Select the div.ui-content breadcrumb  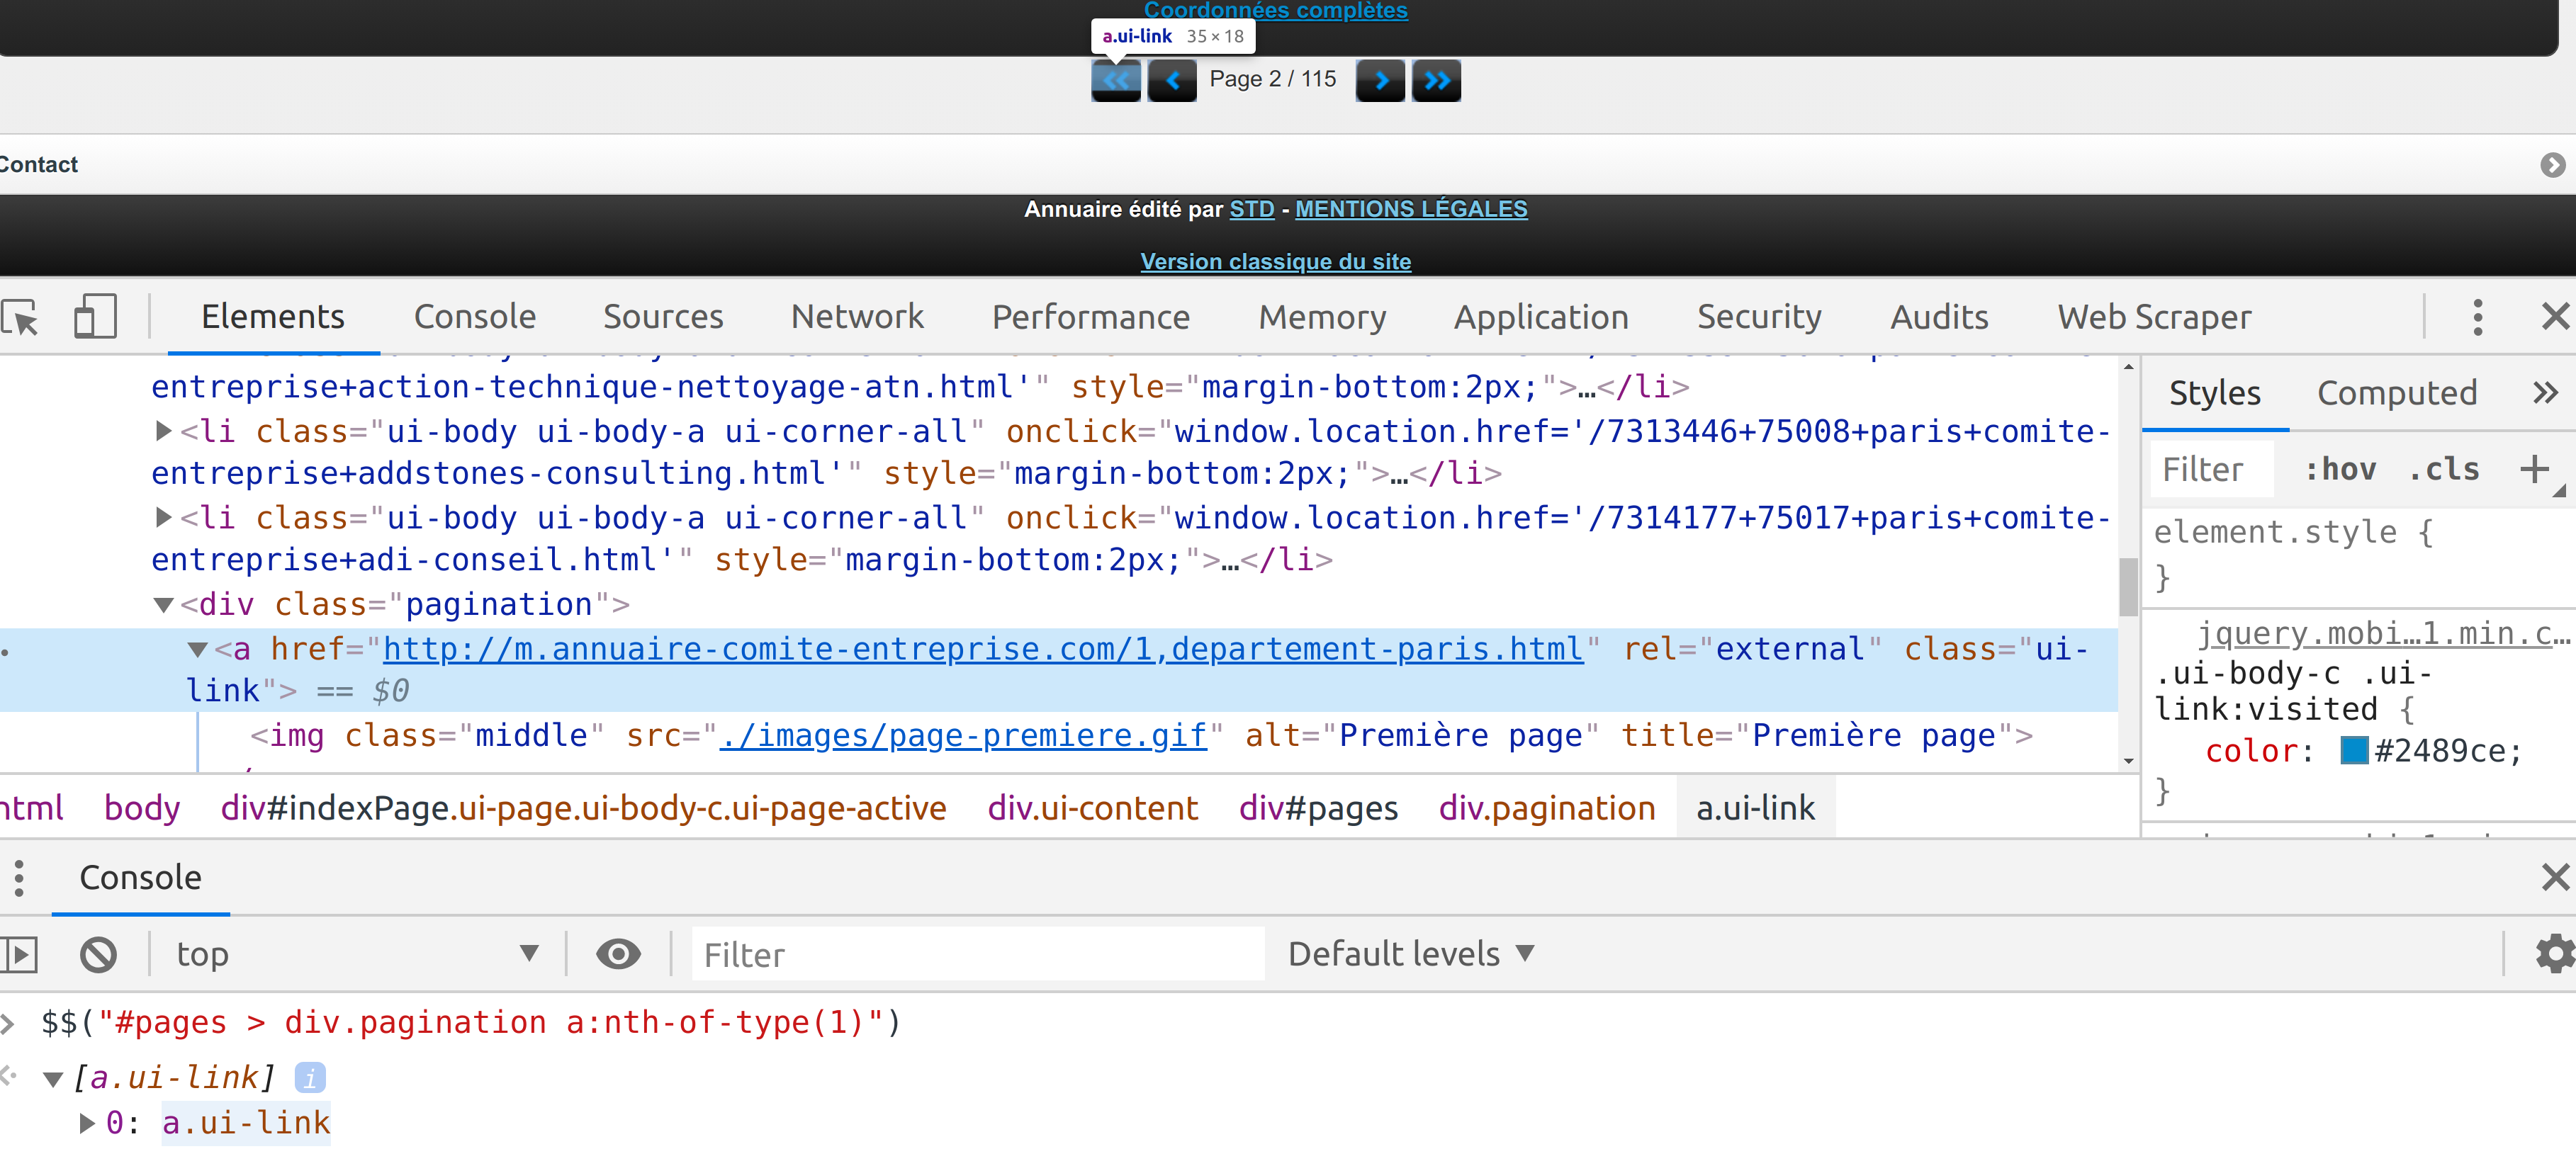(x=1093, y=808)
